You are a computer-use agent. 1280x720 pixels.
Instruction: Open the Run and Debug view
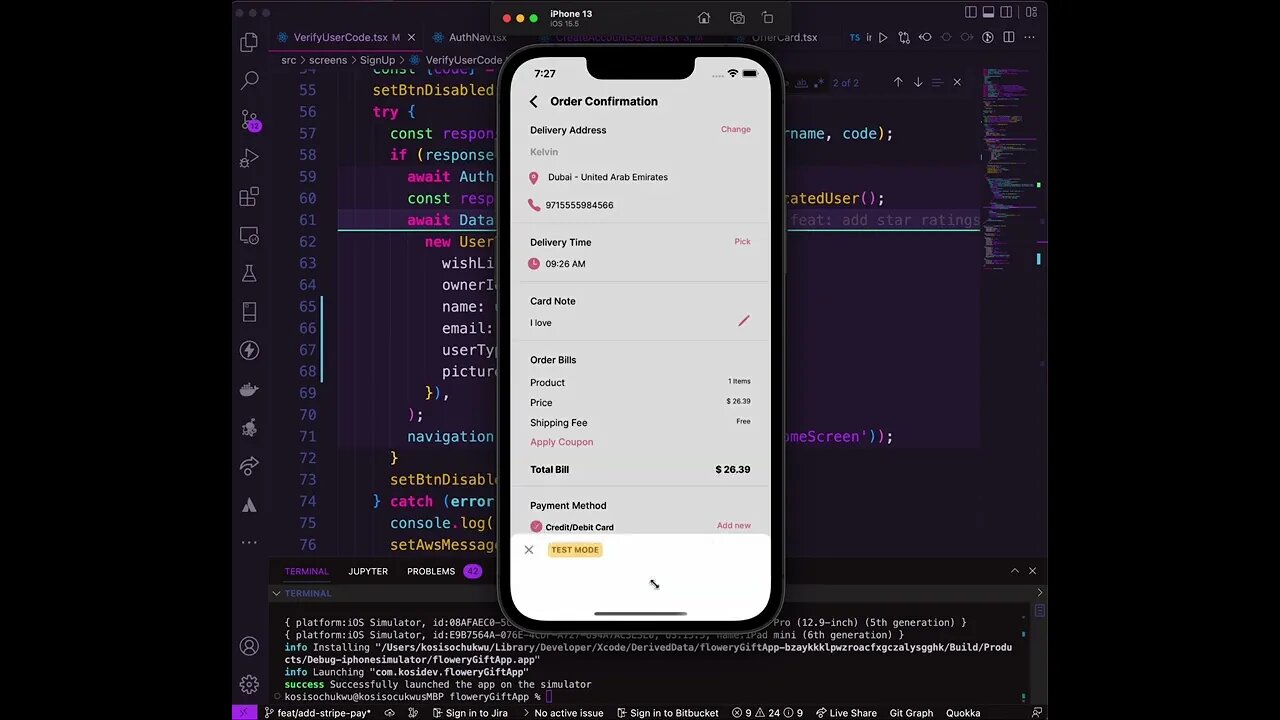tap(249, 158)
